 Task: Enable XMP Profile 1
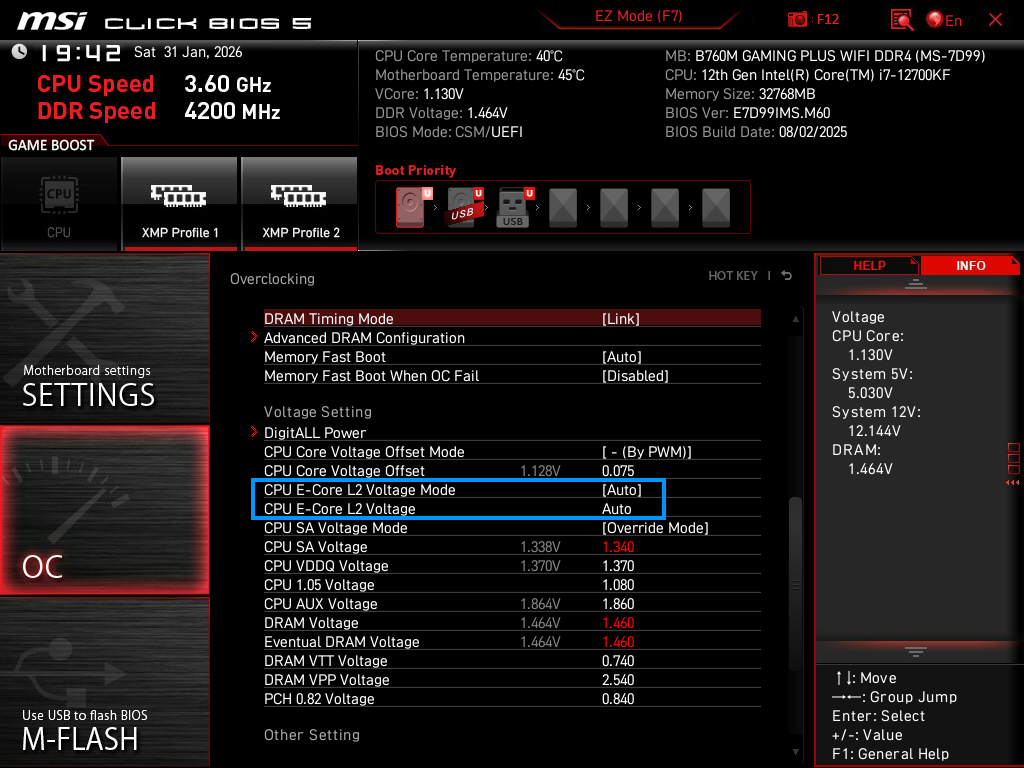(180, 204)
